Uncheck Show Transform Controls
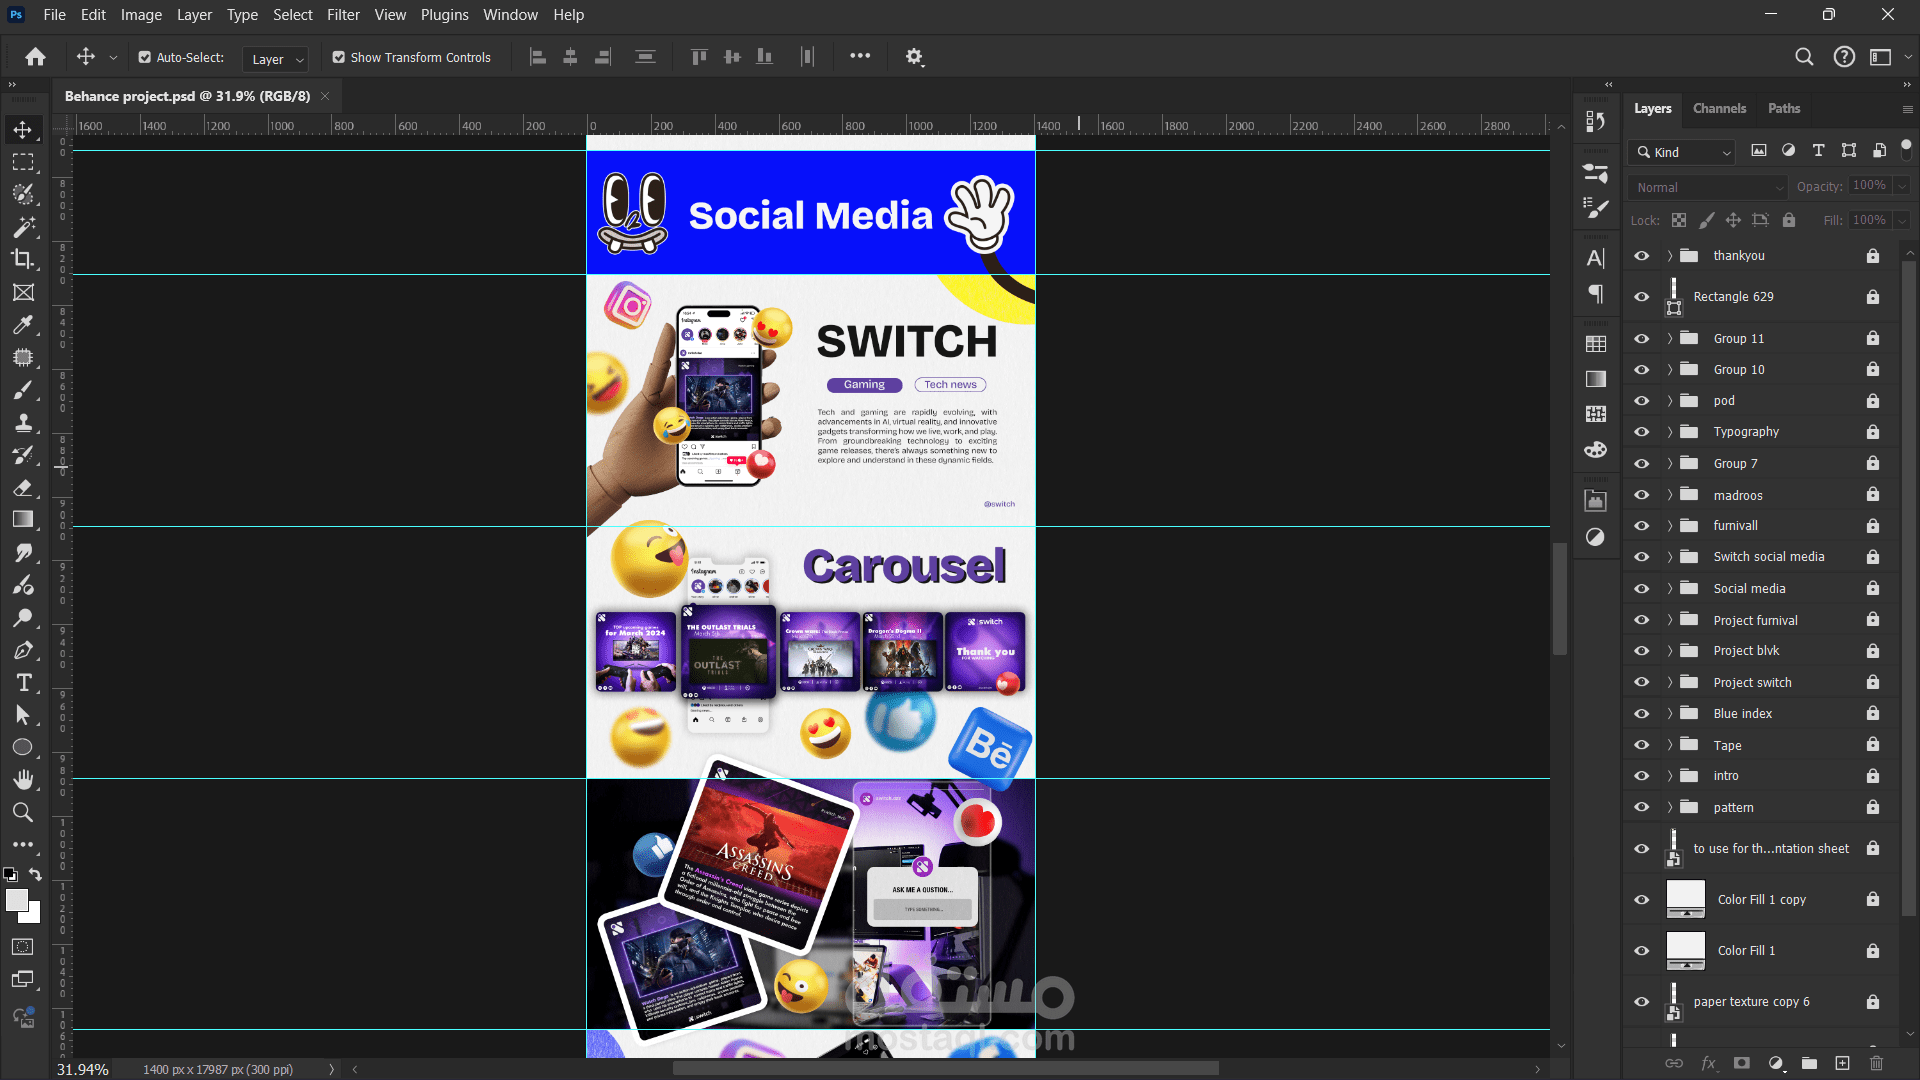 [339, 58]
